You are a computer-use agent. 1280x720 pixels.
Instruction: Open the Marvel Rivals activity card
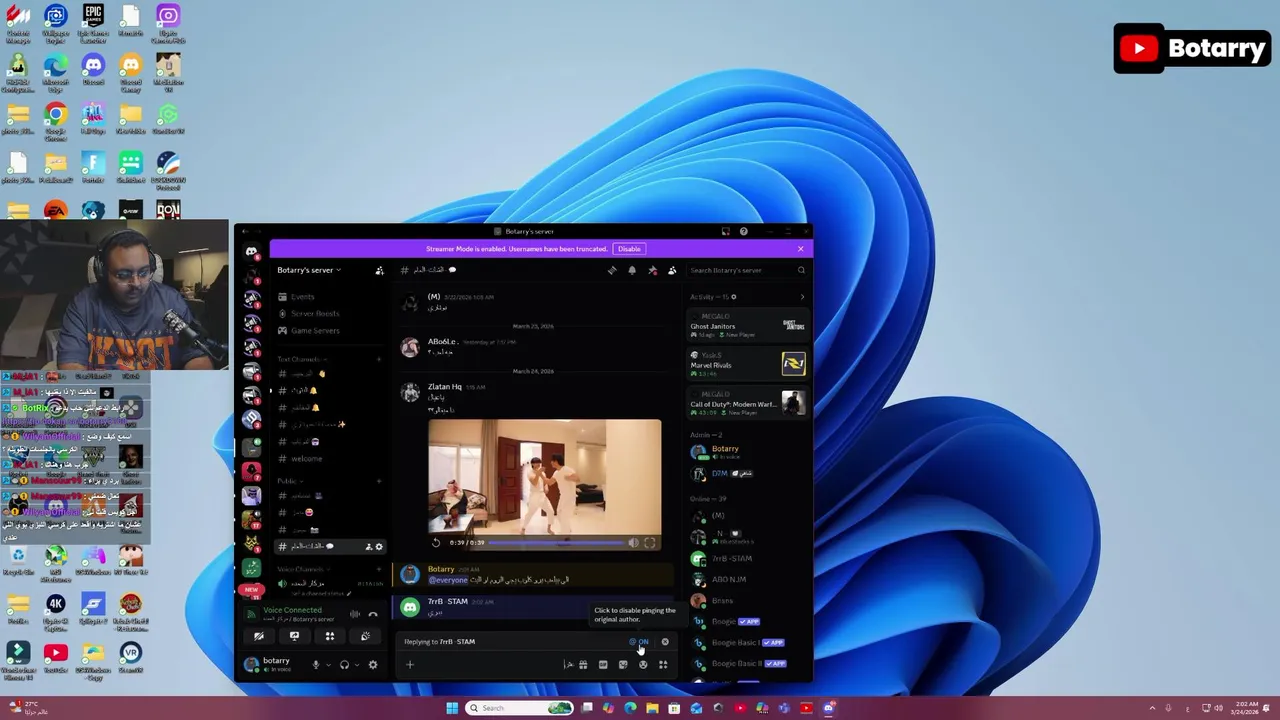coord(747,364)
